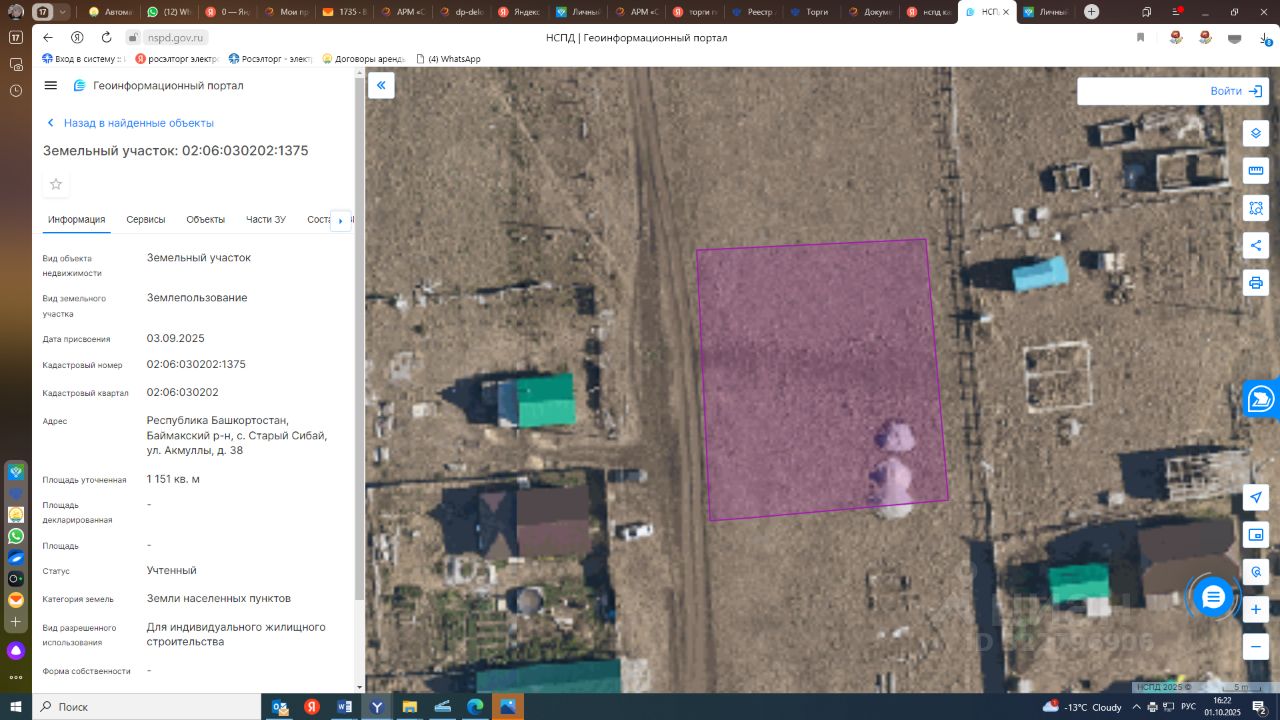Viewport: 1280px width, 720px height.
Task: Open the Реестр browser tab
Action: coord(753,12)
